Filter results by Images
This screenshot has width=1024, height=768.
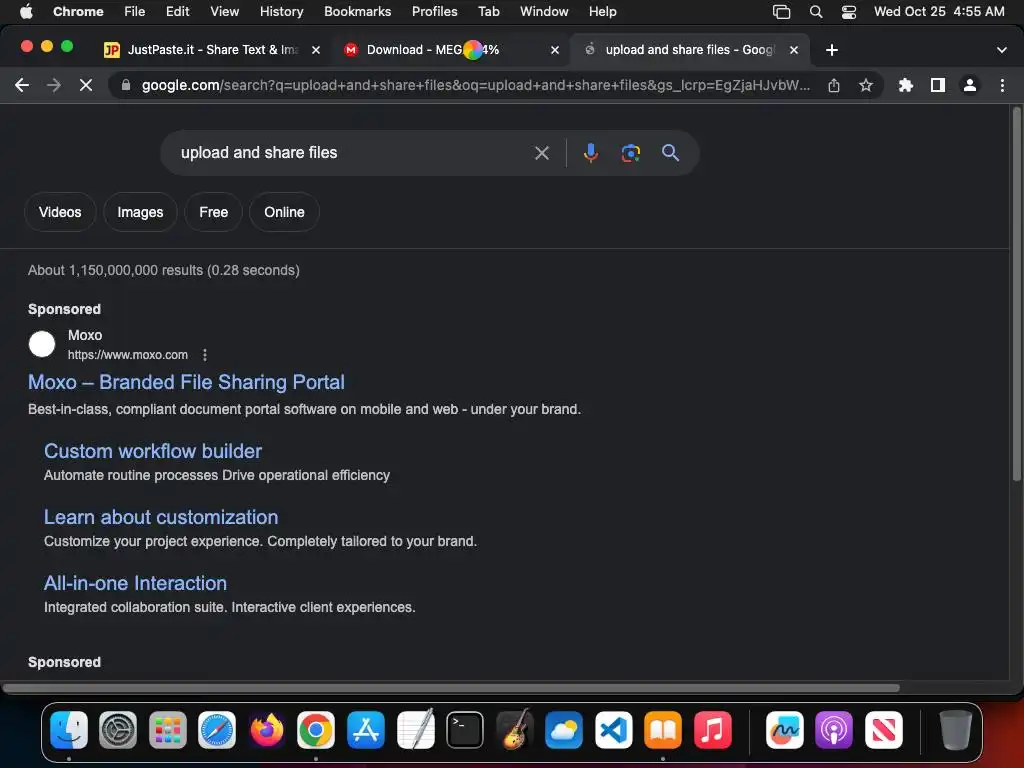coord(140,212)
